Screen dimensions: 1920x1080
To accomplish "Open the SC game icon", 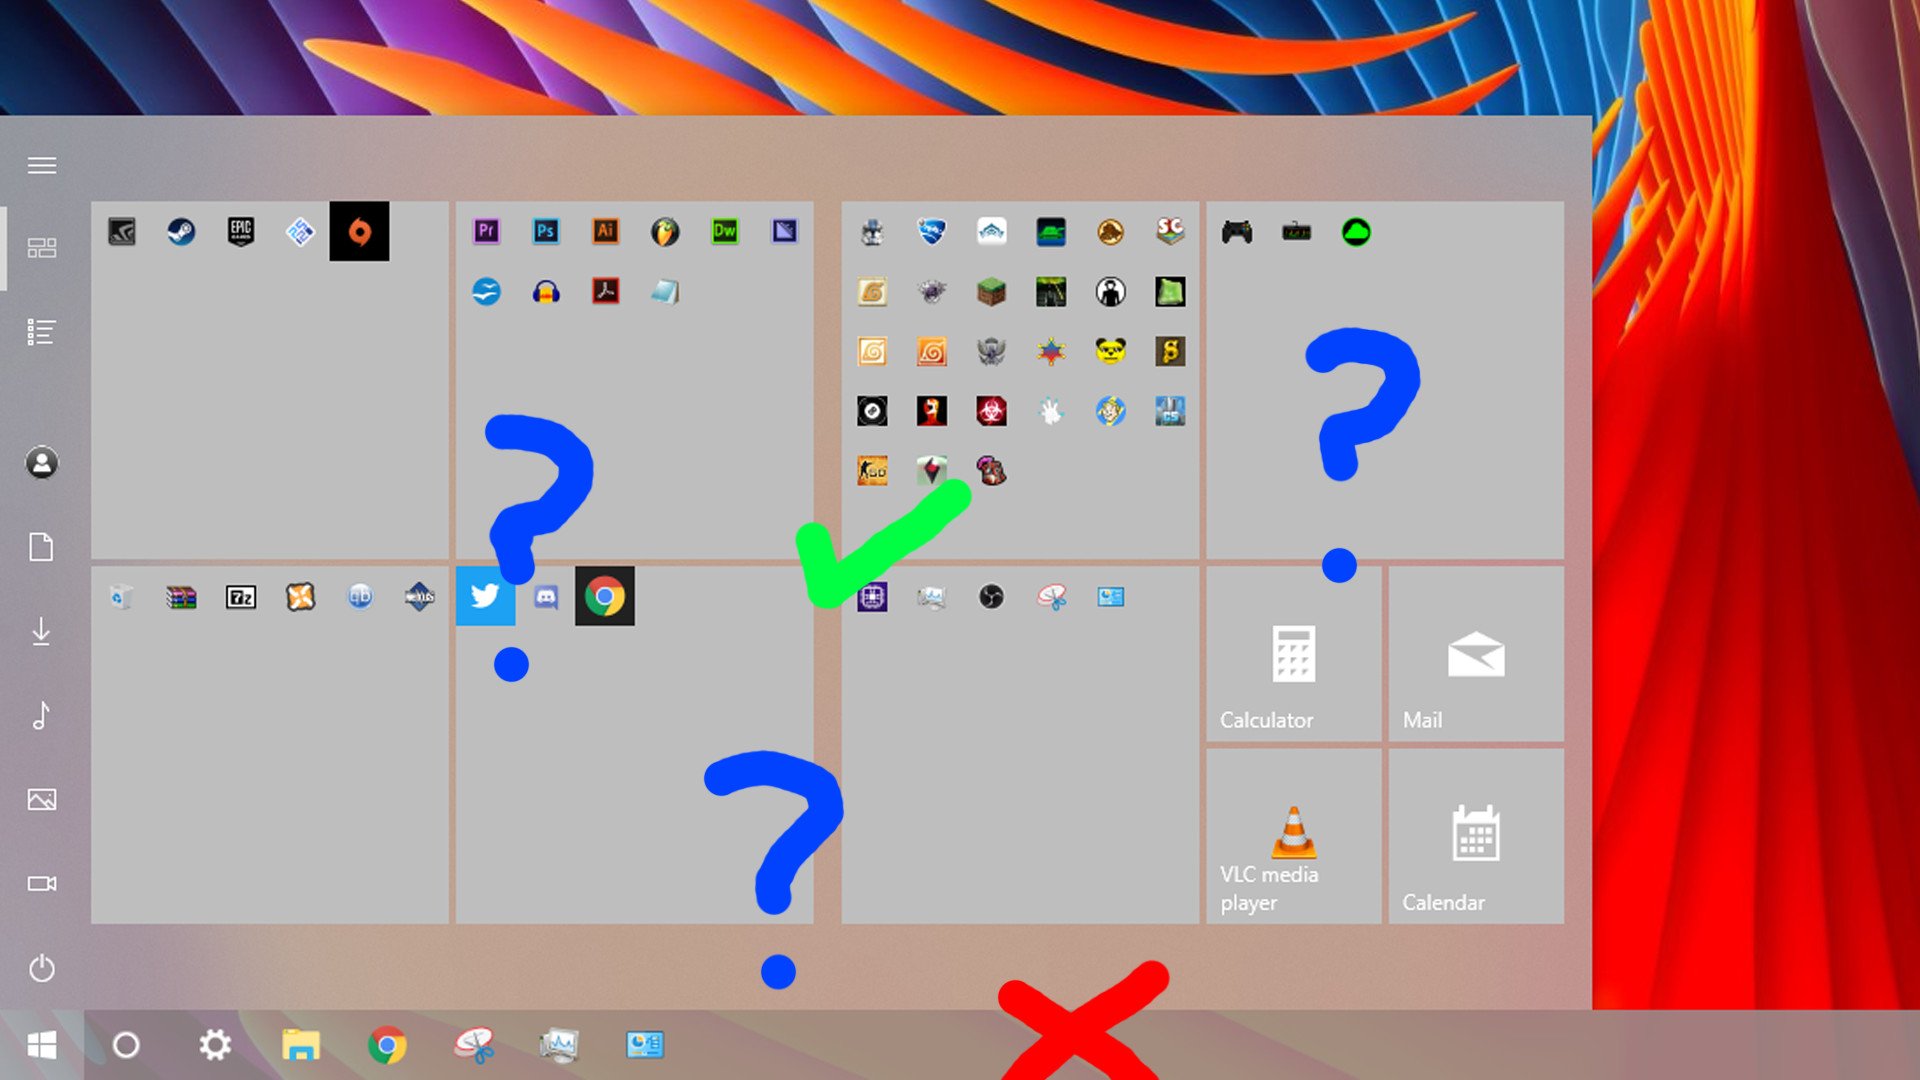I will [x=1170, y=232].
